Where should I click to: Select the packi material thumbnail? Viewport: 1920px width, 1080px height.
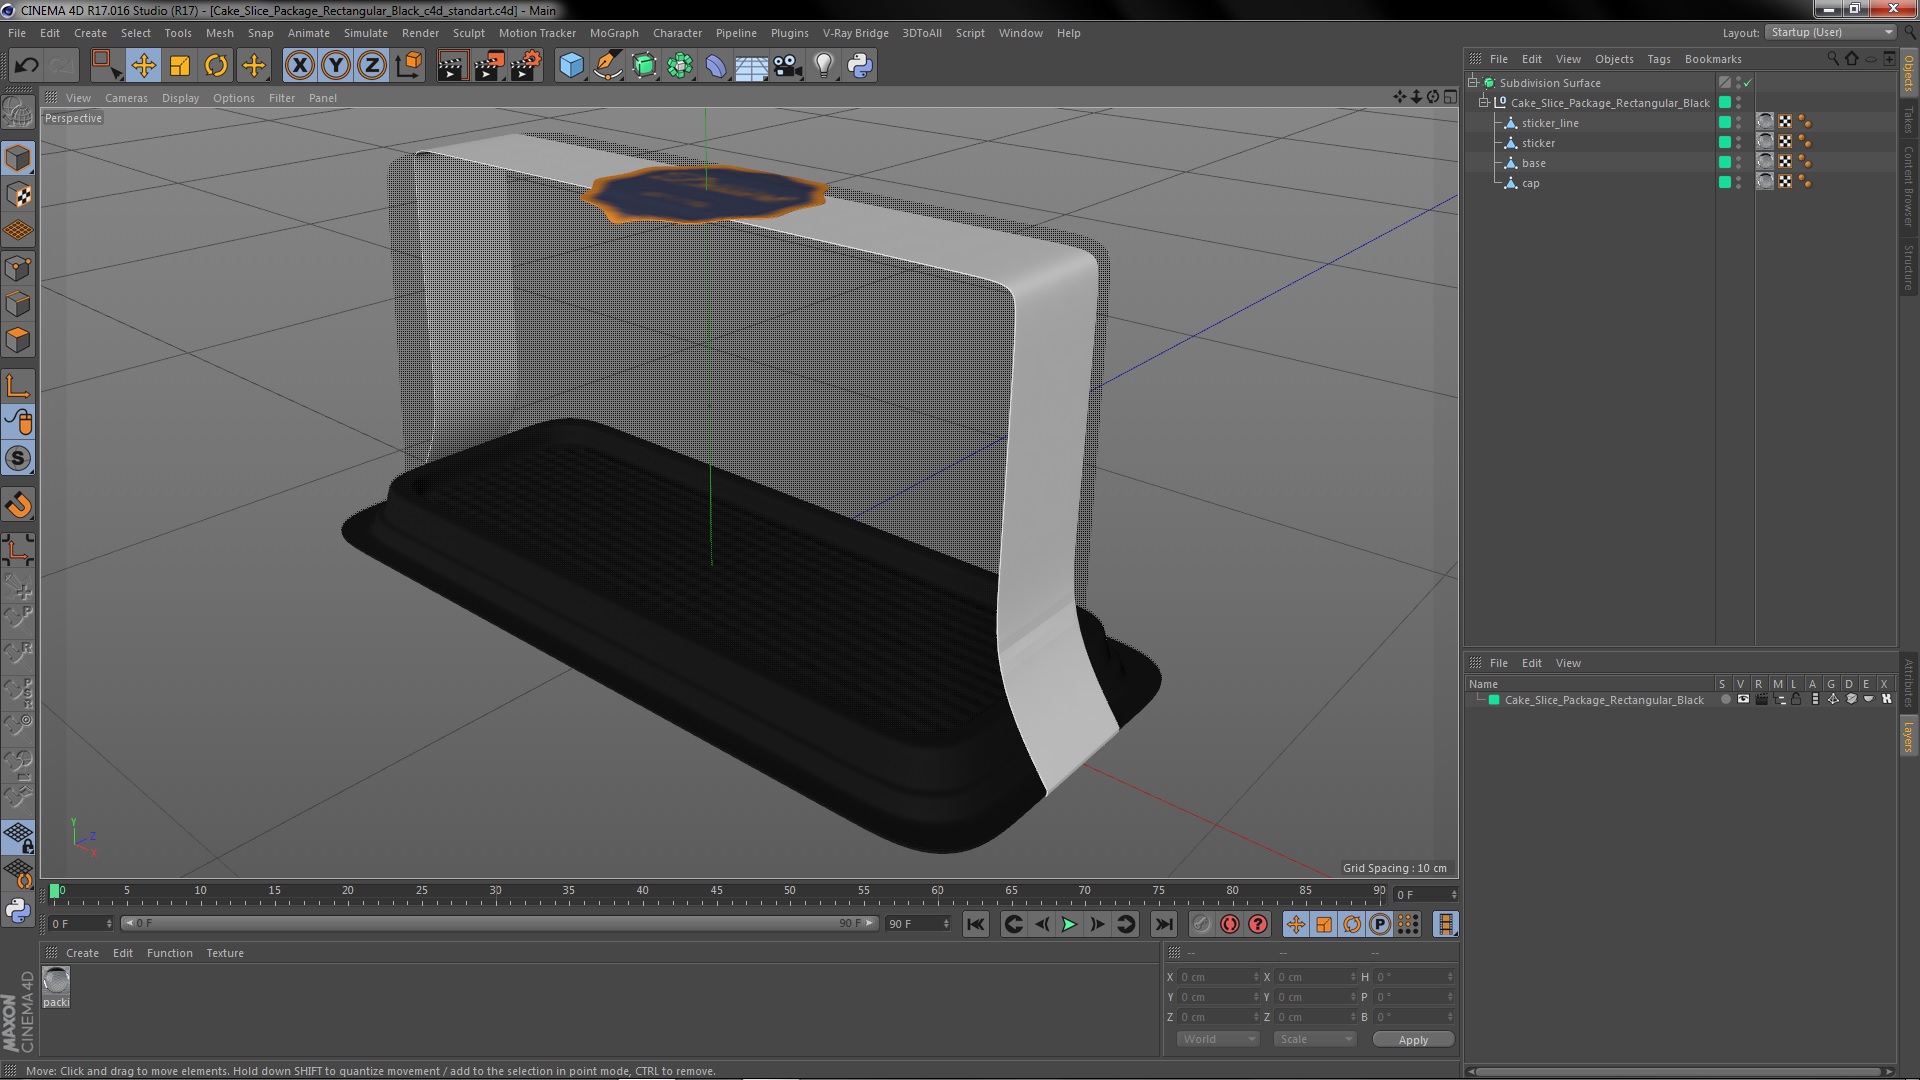click(x=56, y=987)
